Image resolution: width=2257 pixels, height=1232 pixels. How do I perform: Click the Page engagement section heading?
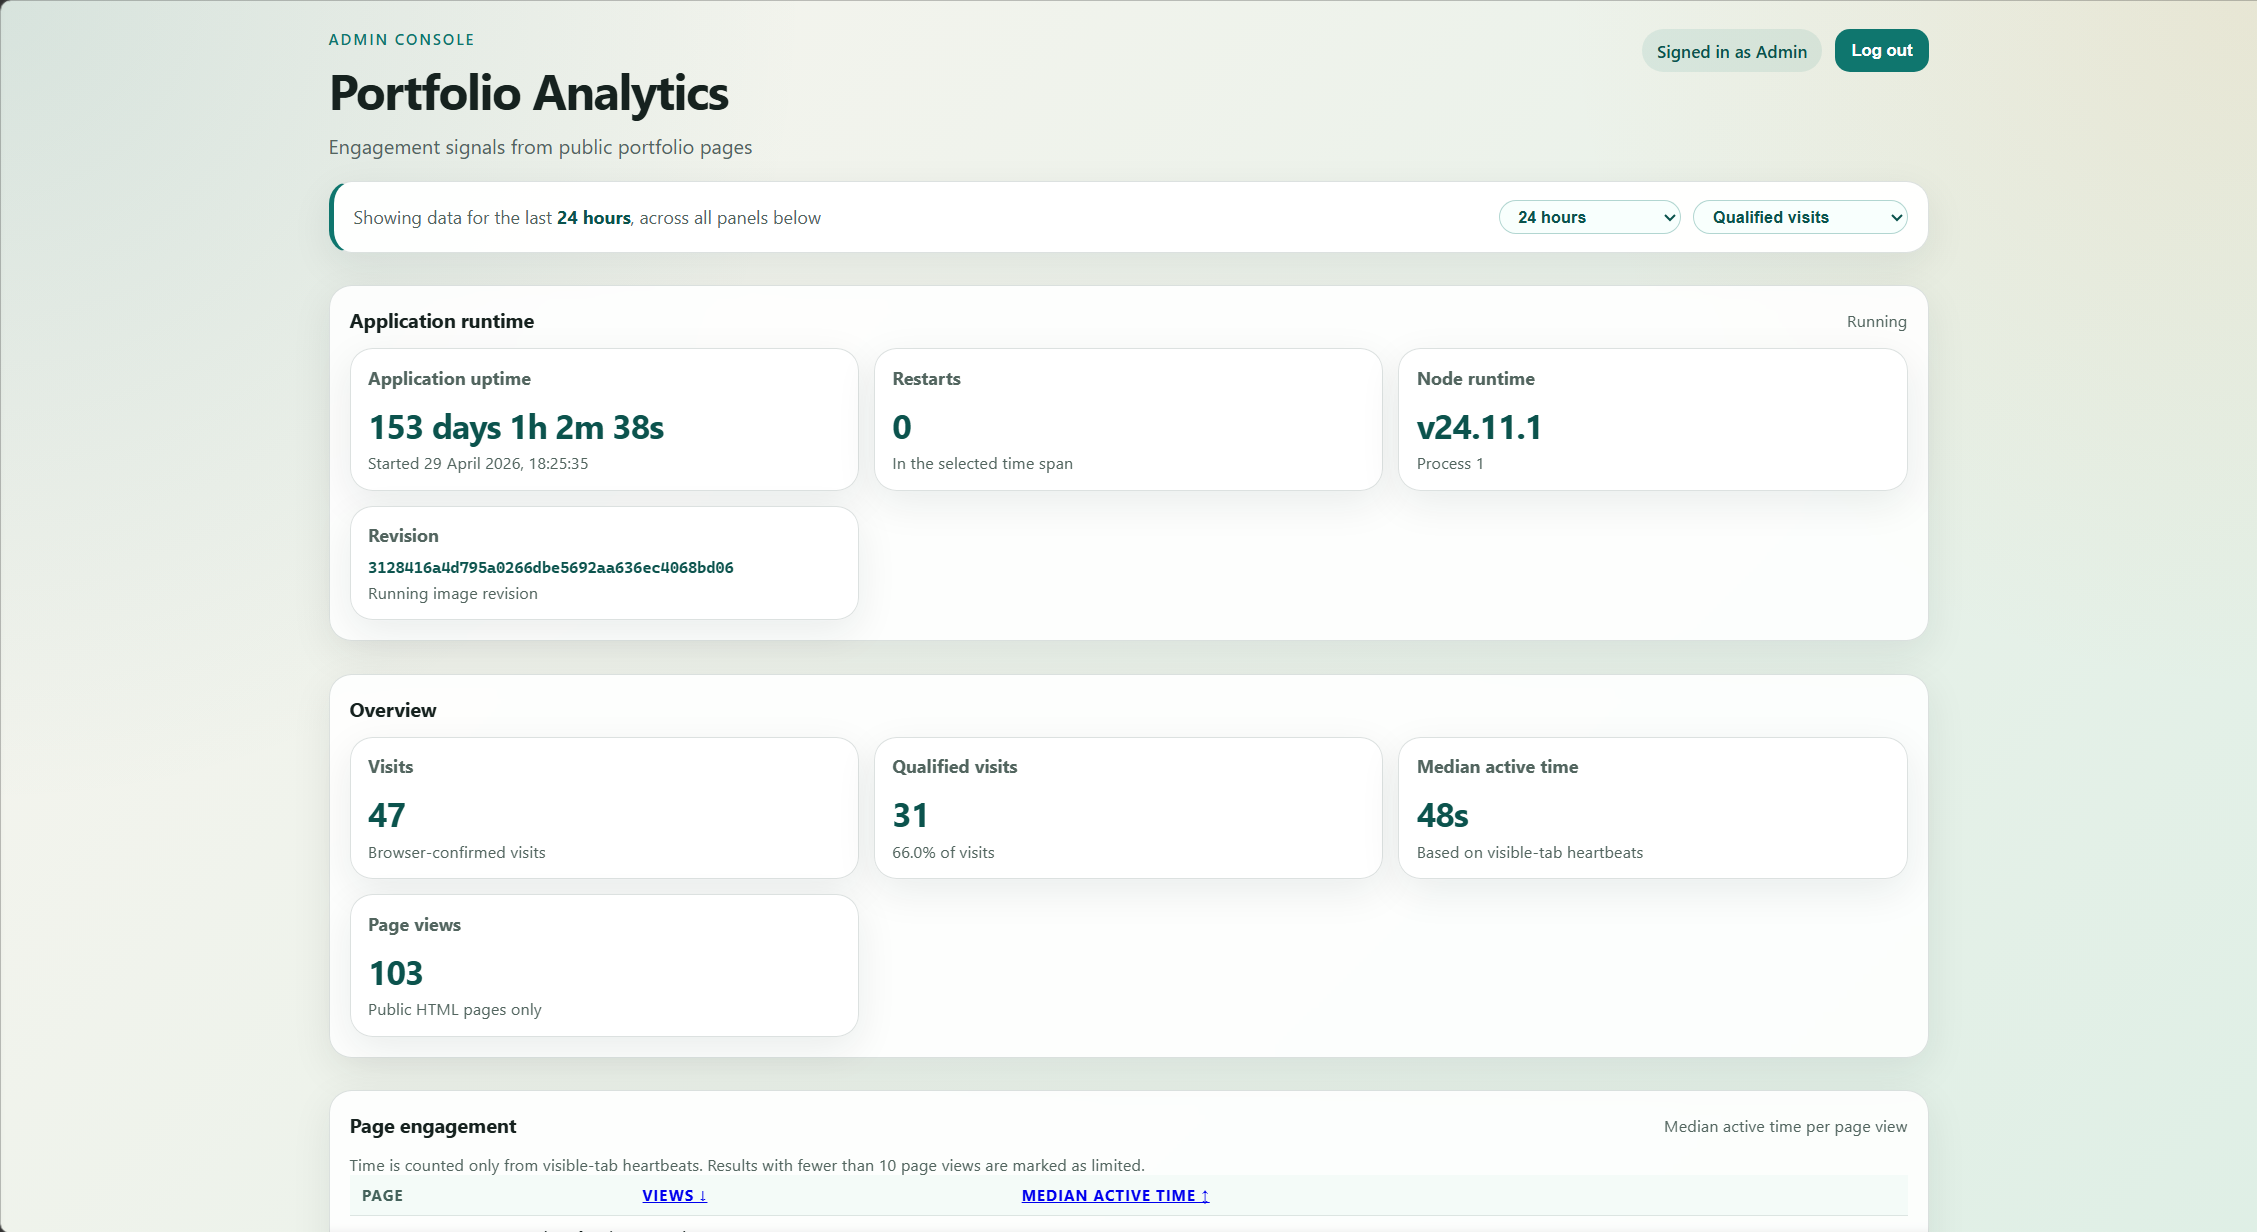pyautogui.click(x=432, y=1126)
